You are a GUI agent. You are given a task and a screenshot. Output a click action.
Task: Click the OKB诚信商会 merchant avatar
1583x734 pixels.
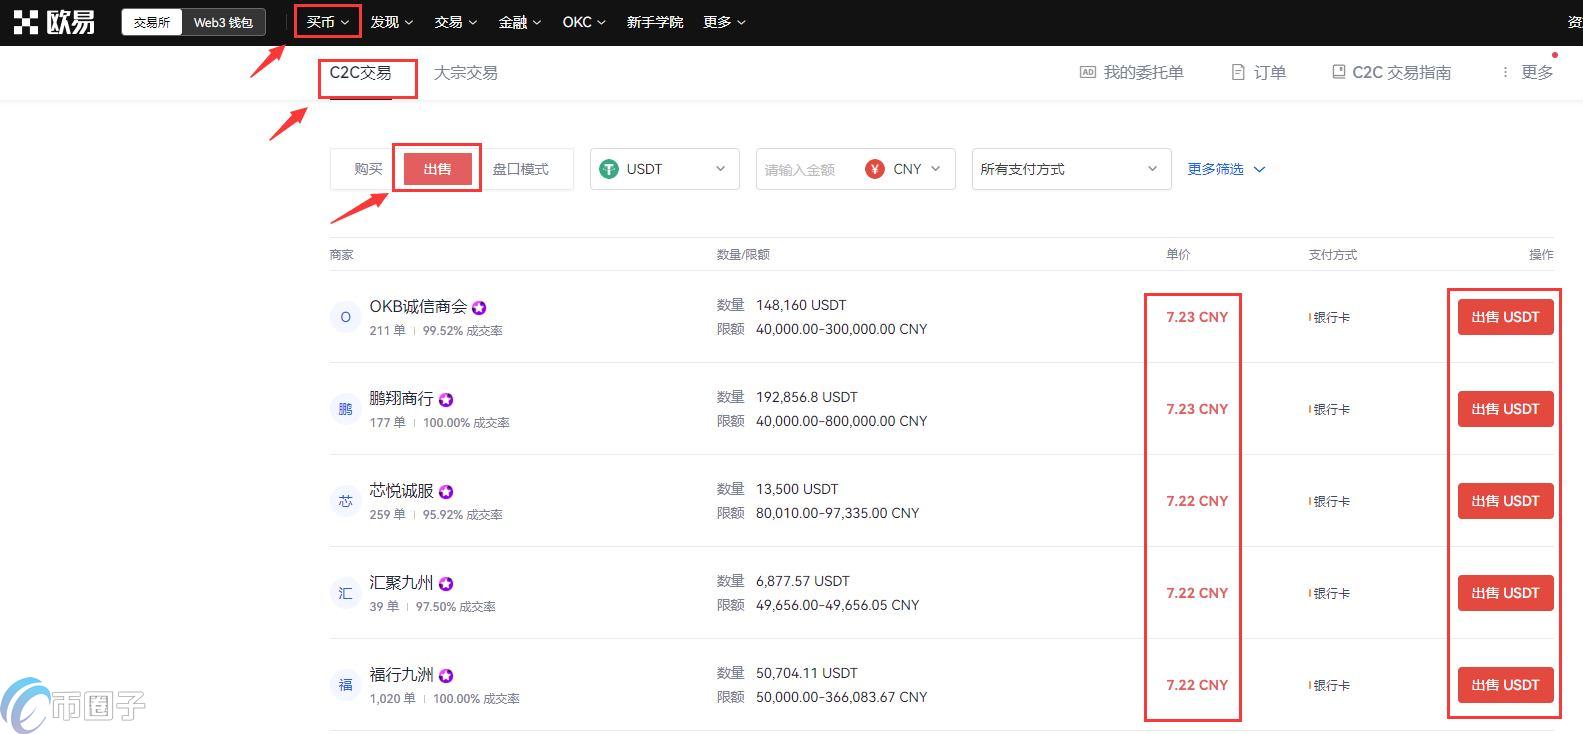coord(345,317)
